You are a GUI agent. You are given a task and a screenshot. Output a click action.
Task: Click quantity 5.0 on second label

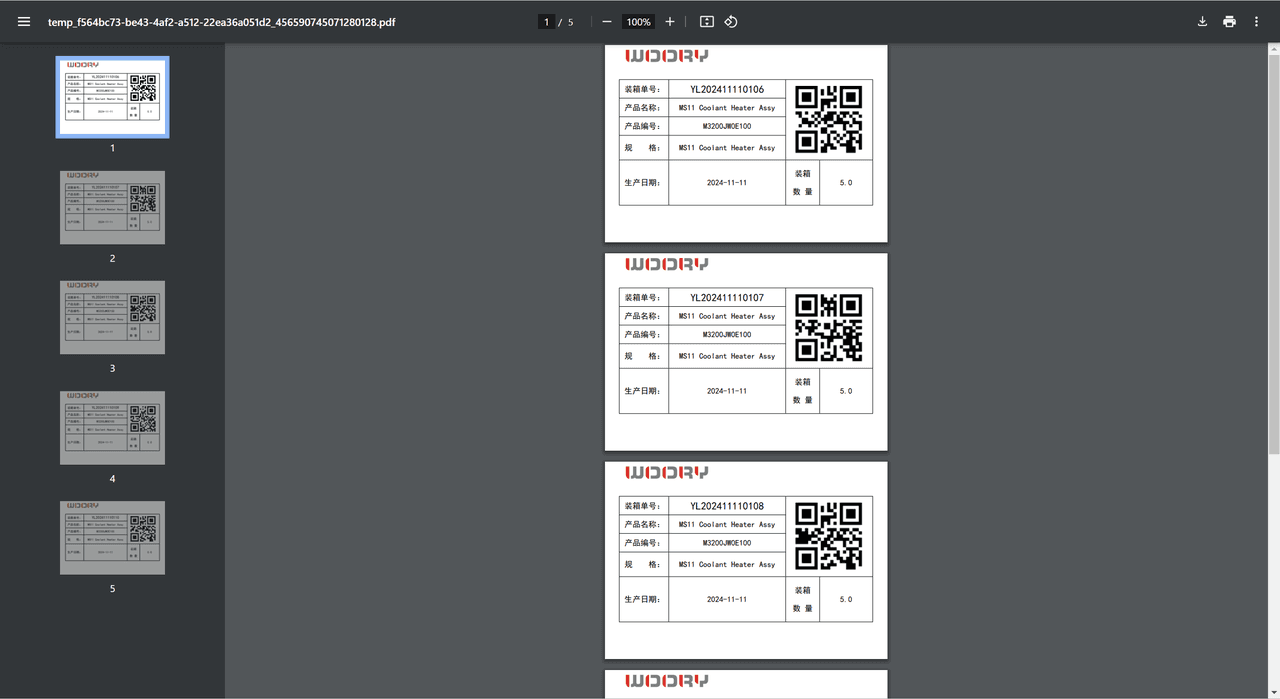(x=846, y=391)
